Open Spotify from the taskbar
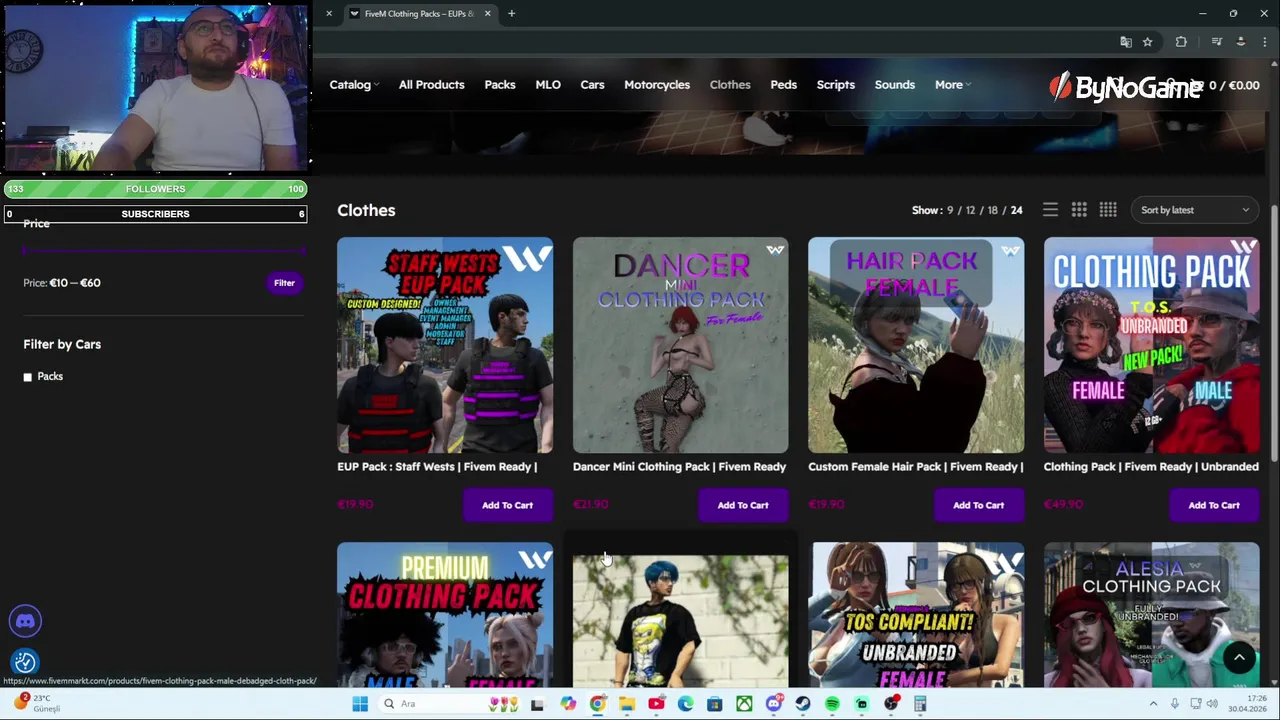Screen dimensions: 1280x720 point(832,704)
